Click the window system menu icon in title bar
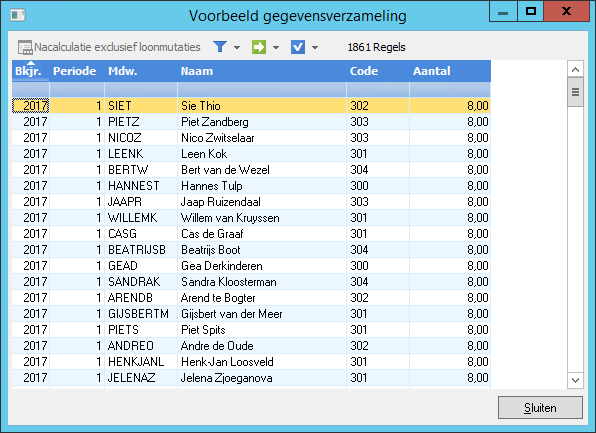 coord(17,15)
